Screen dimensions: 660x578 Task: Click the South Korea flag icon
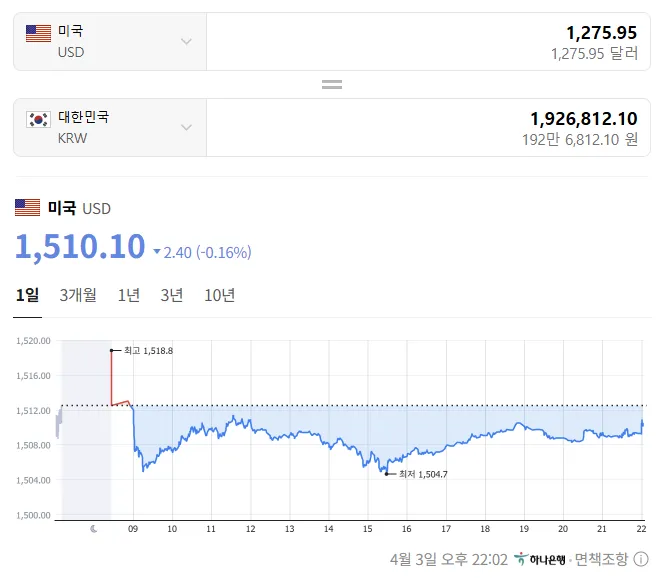38,120
